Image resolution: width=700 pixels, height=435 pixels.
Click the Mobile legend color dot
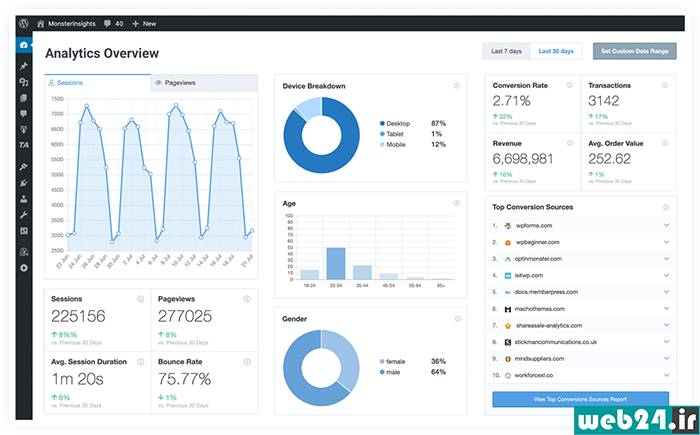[382, 145]
